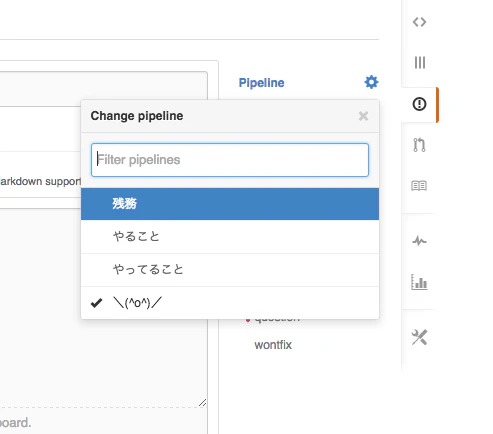Grab the text area resize handle

tap(202, 403)
